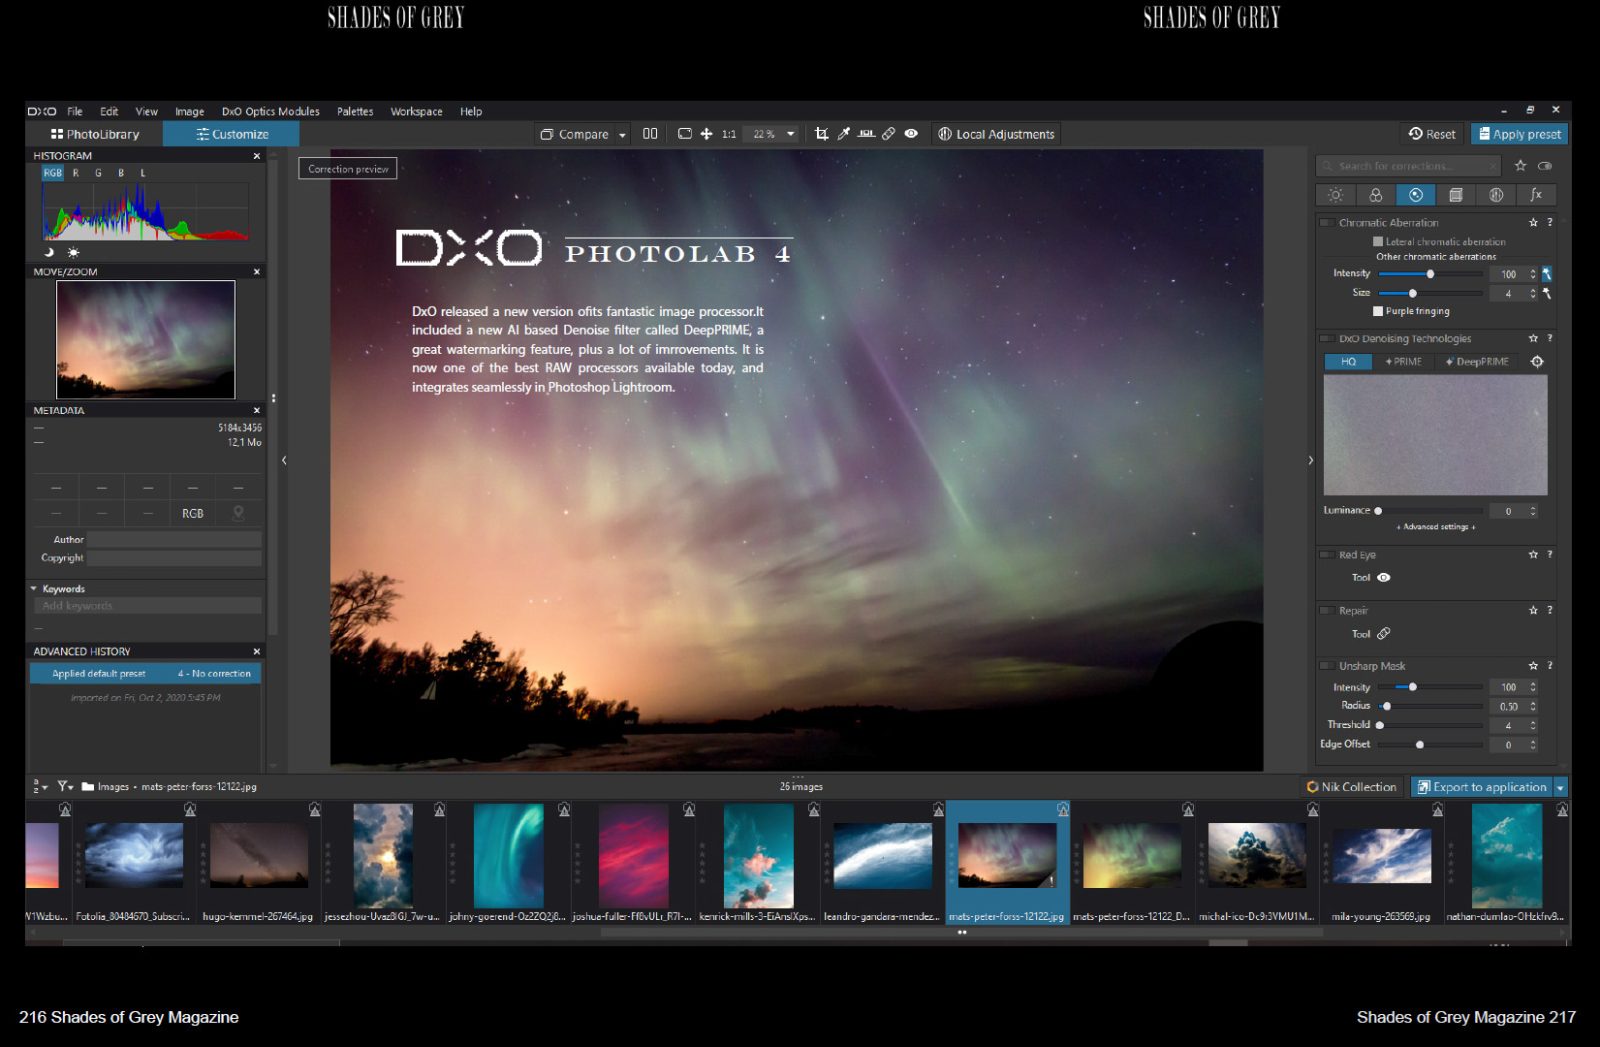Select DeepPRIME denoising mode
The width and height of the screenshot is (1600, 1047).
1476,362
